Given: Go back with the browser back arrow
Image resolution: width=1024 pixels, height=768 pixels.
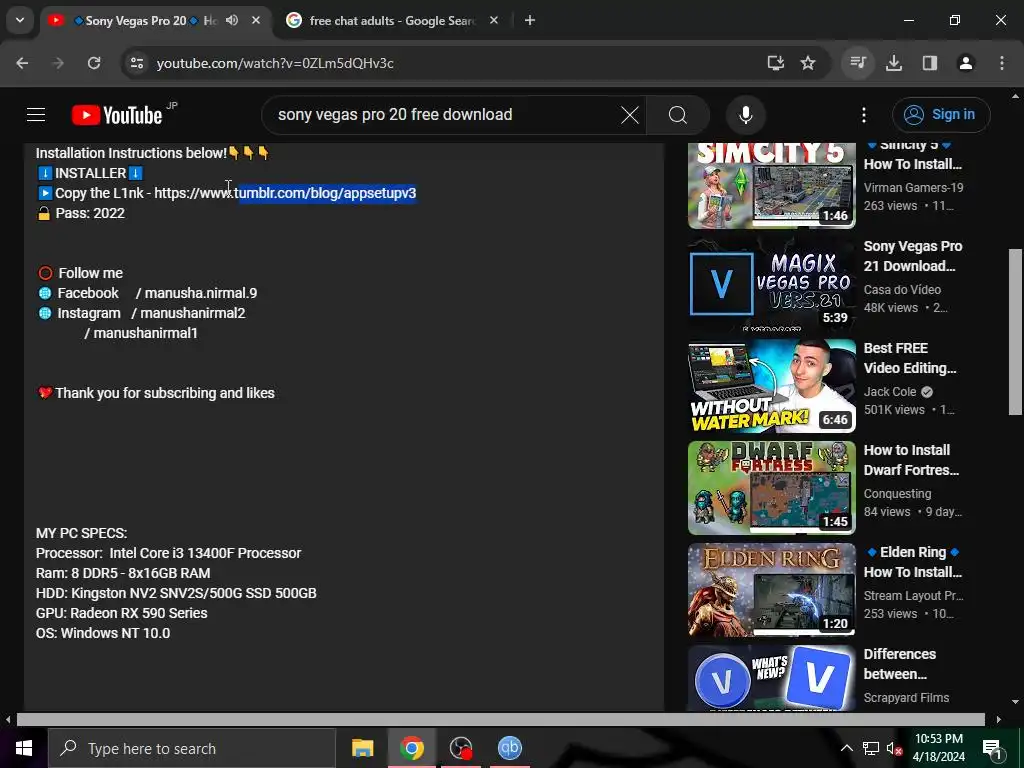Looking at the screenshot, I should 22,63.
